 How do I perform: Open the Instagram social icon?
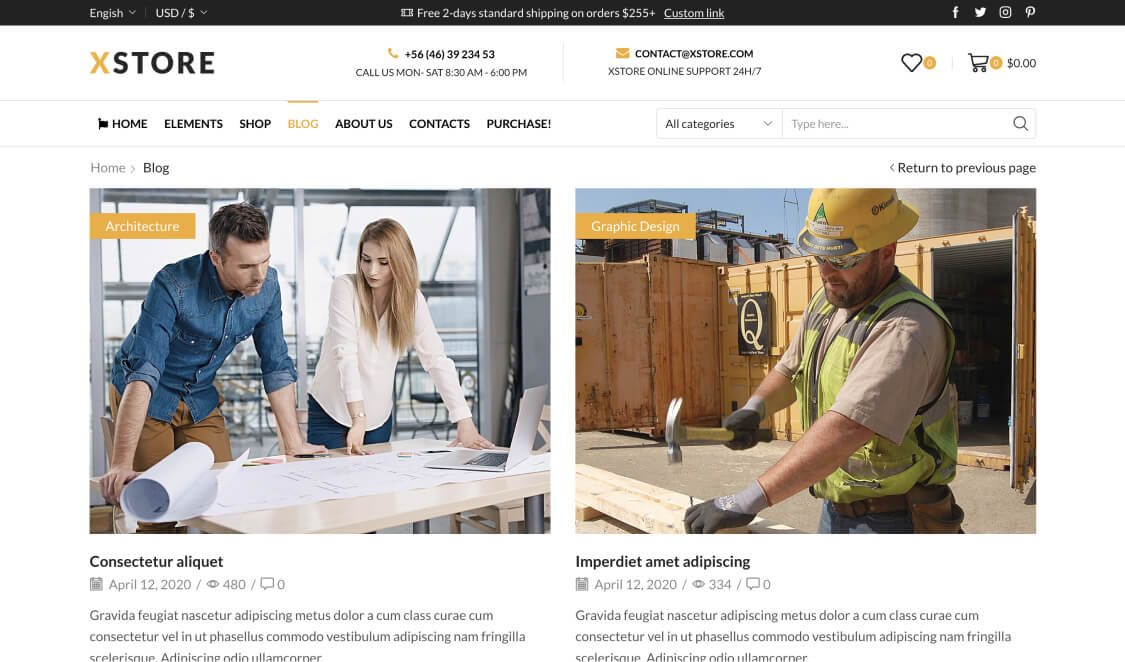(x=1005, y=13)
